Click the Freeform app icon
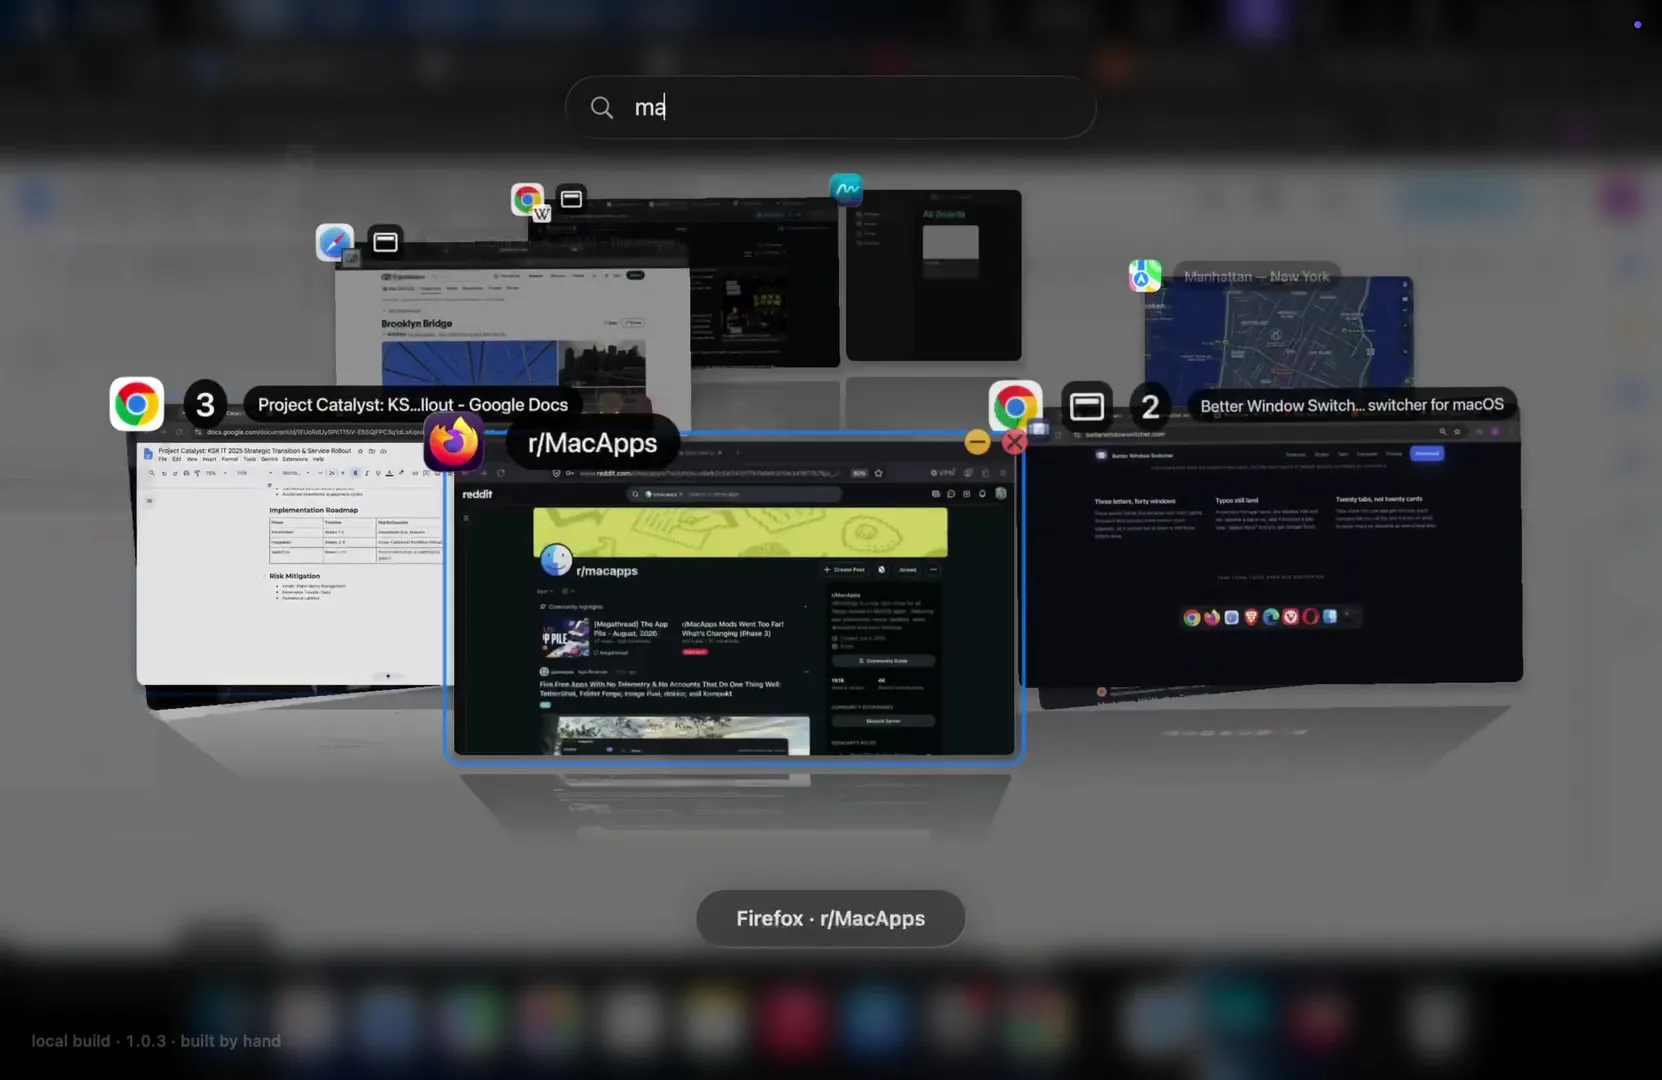Image resolution: width=1662 pixels, height=1080 pixels. (846, 188)
